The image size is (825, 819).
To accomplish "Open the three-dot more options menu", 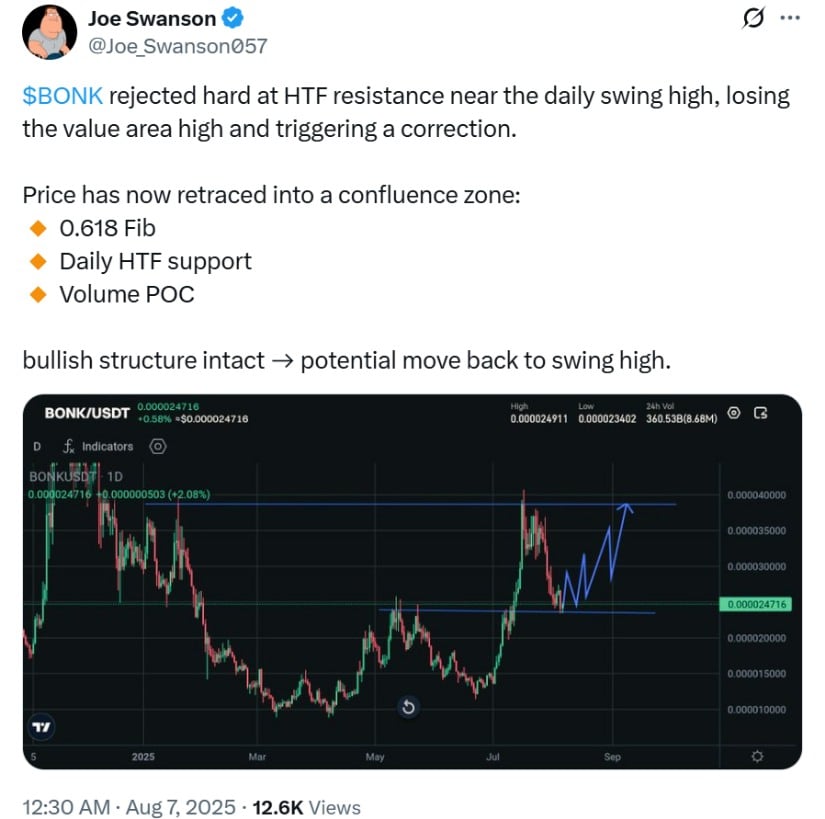I will [x=790, y=18].
